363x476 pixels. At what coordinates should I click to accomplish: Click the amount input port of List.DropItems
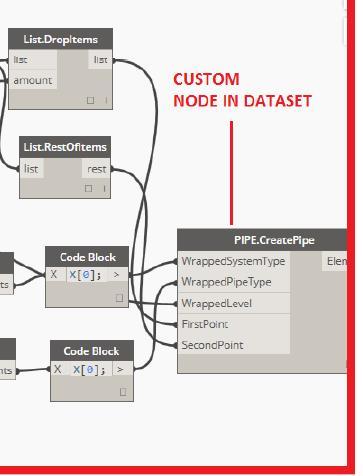33,80
